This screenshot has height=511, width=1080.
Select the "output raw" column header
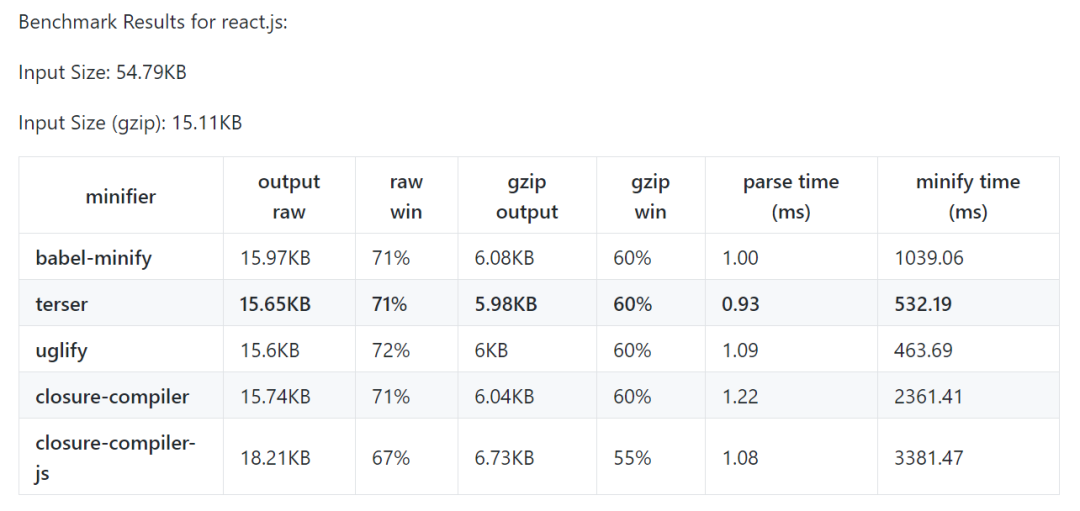(x=289, y=196)
